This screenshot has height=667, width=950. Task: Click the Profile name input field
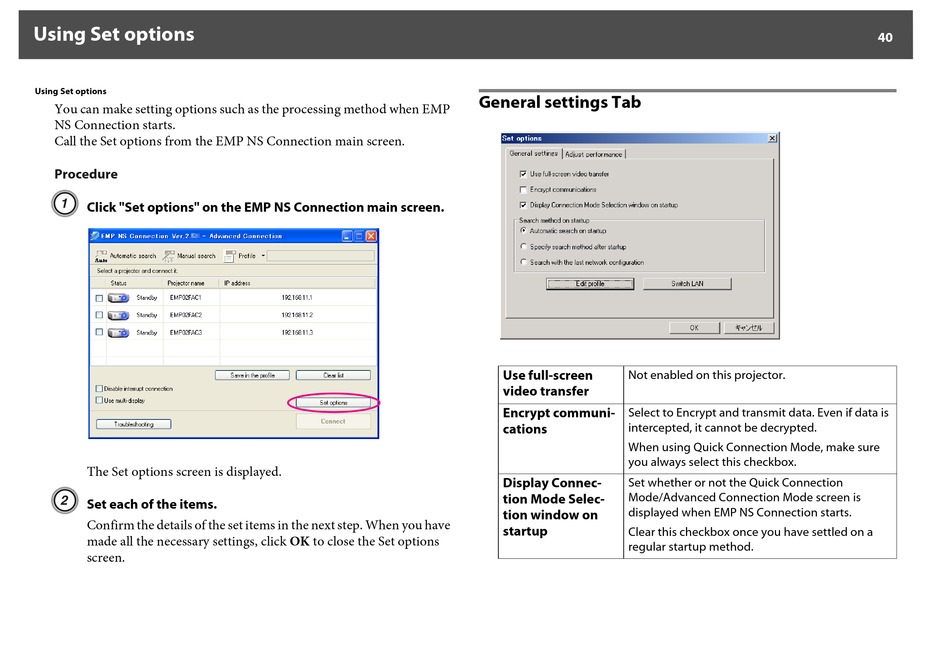point(321,256)
